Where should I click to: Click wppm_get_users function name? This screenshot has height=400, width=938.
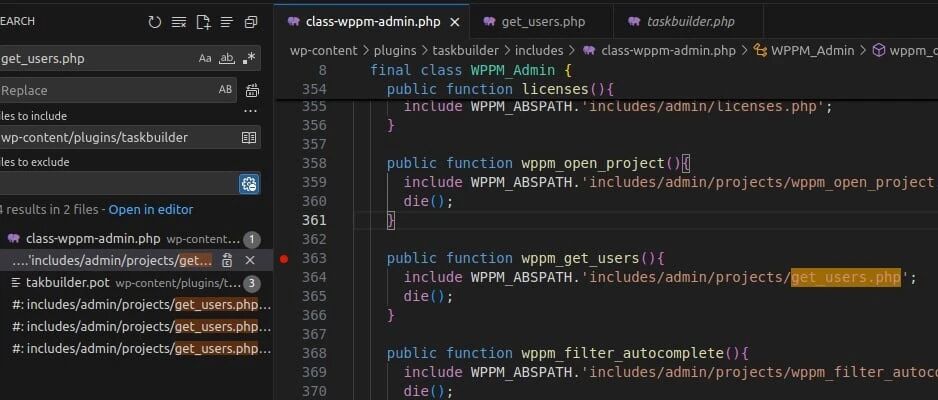(x=580, y=258)
